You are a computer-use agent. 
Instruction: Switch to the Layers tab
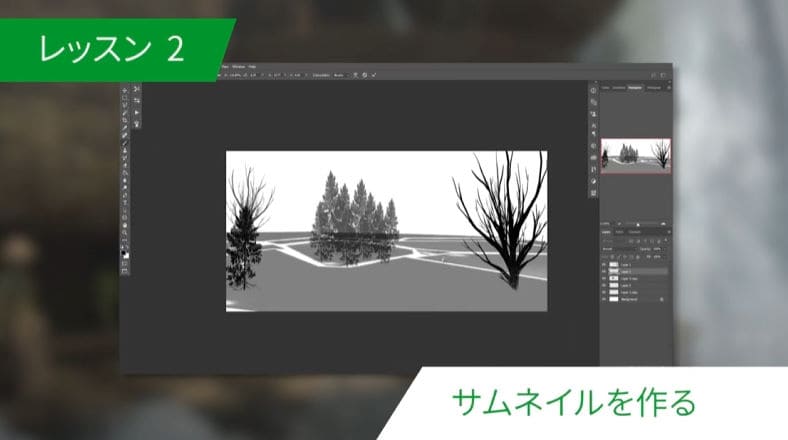(x=606, y=232)
